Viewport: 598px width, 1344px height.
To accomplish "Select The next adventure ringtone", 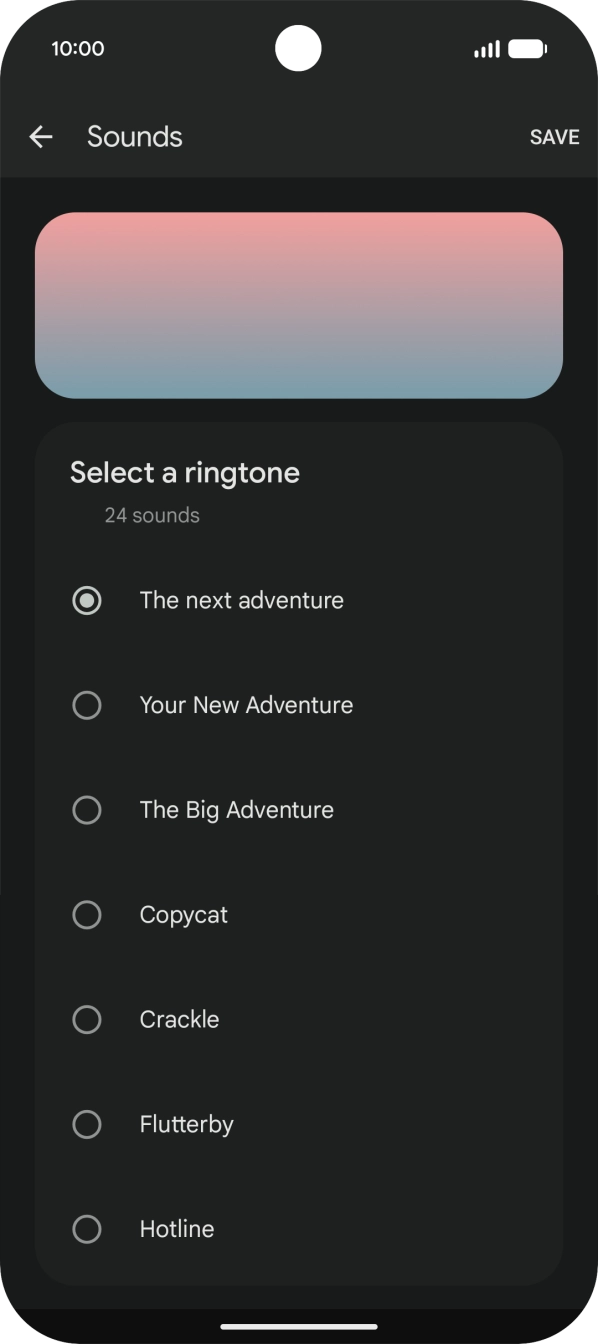I will pyautogui.click(x=87, y=600).
